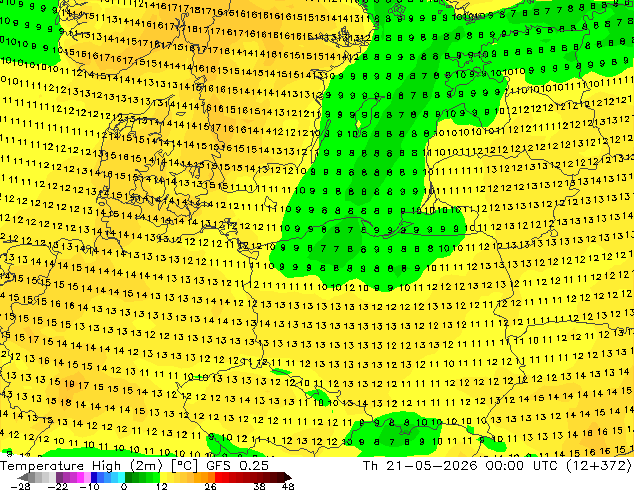The image size is (634, 490).
Task: Click the 'Temperature High (2m)' title text
Action: click(81, 466)
